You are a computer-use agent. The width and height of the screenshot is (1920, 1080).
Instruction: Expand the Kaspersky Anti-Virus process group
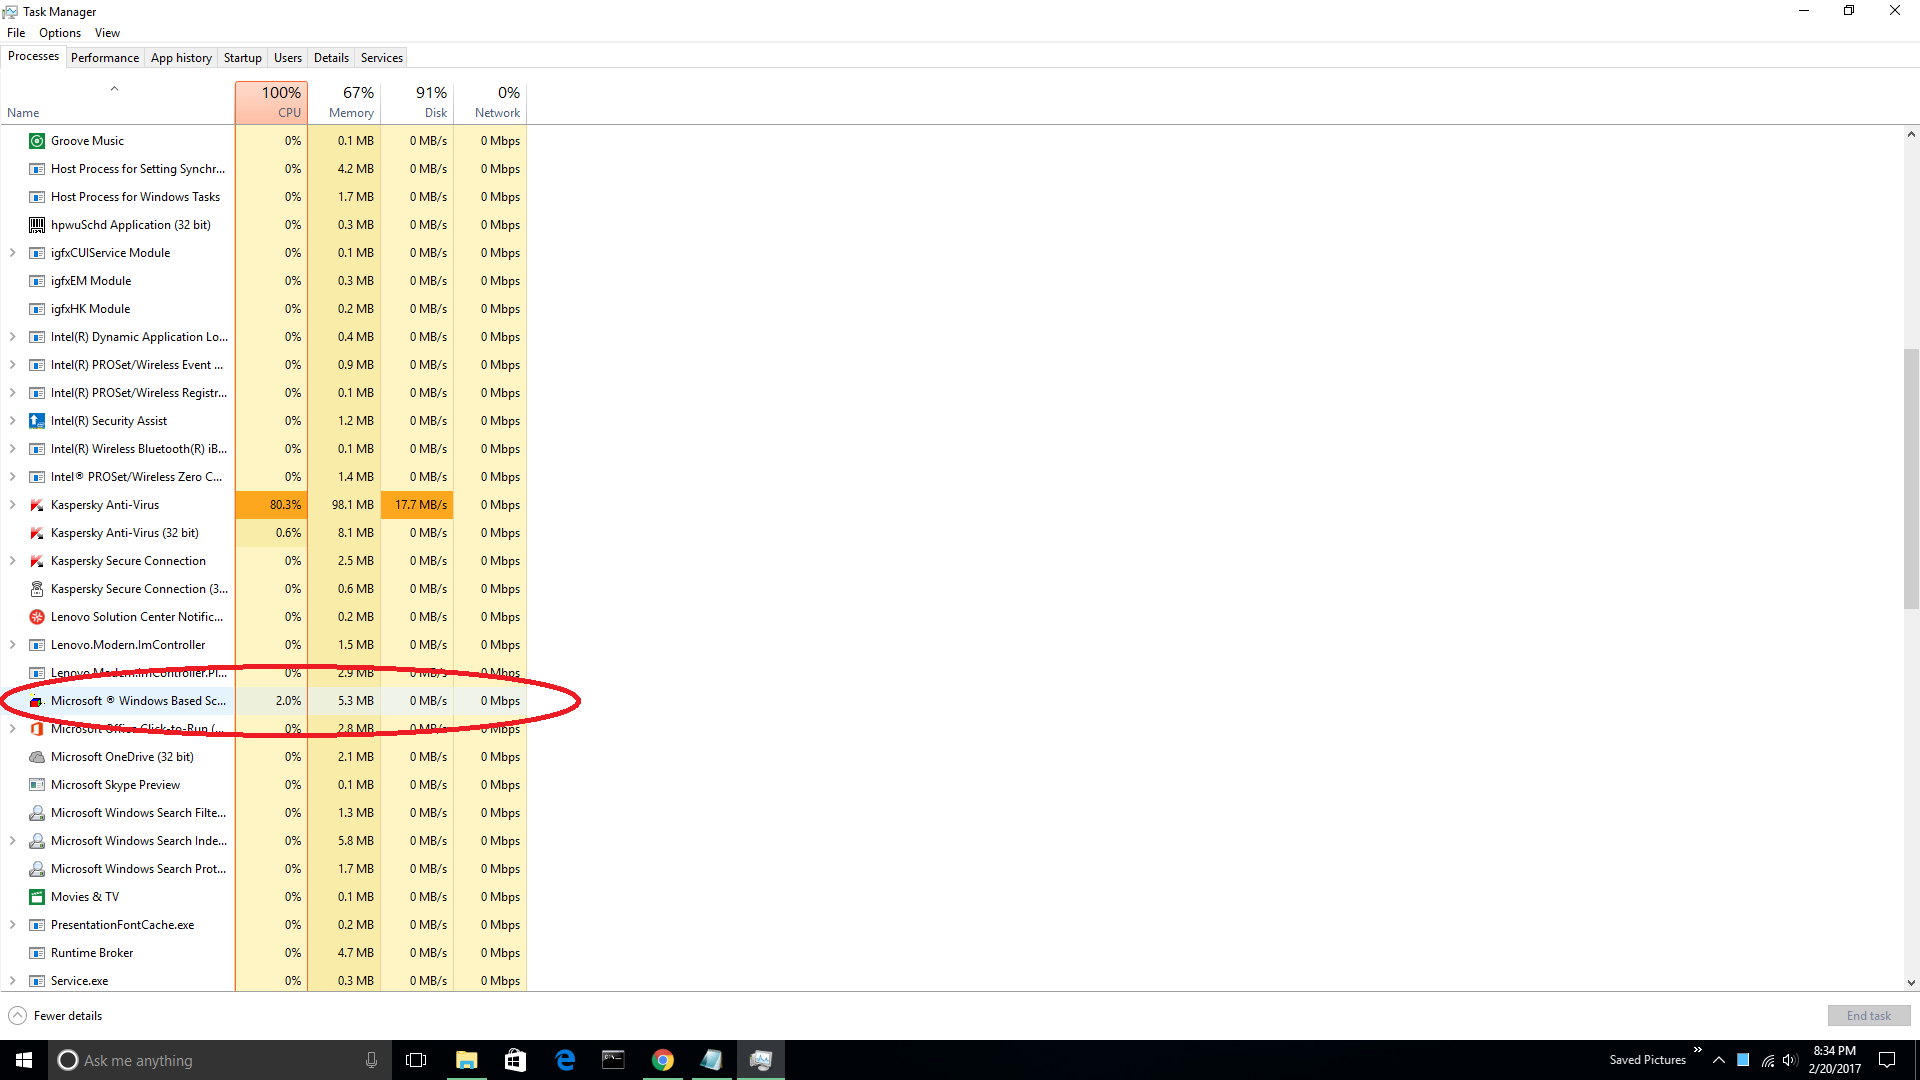click(13, 505)
